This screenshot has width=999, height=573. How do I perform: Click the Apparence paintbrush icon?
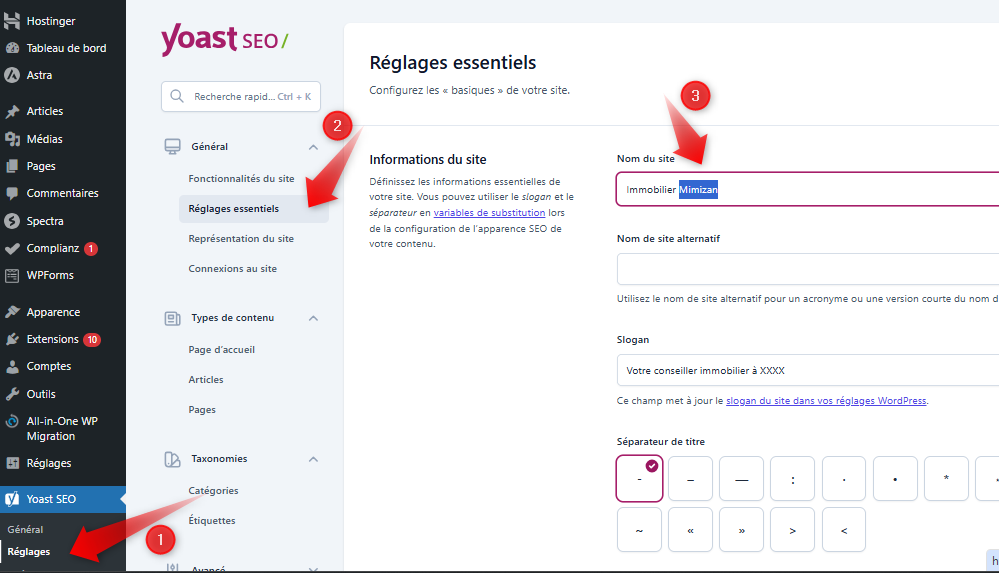[13, 312]
